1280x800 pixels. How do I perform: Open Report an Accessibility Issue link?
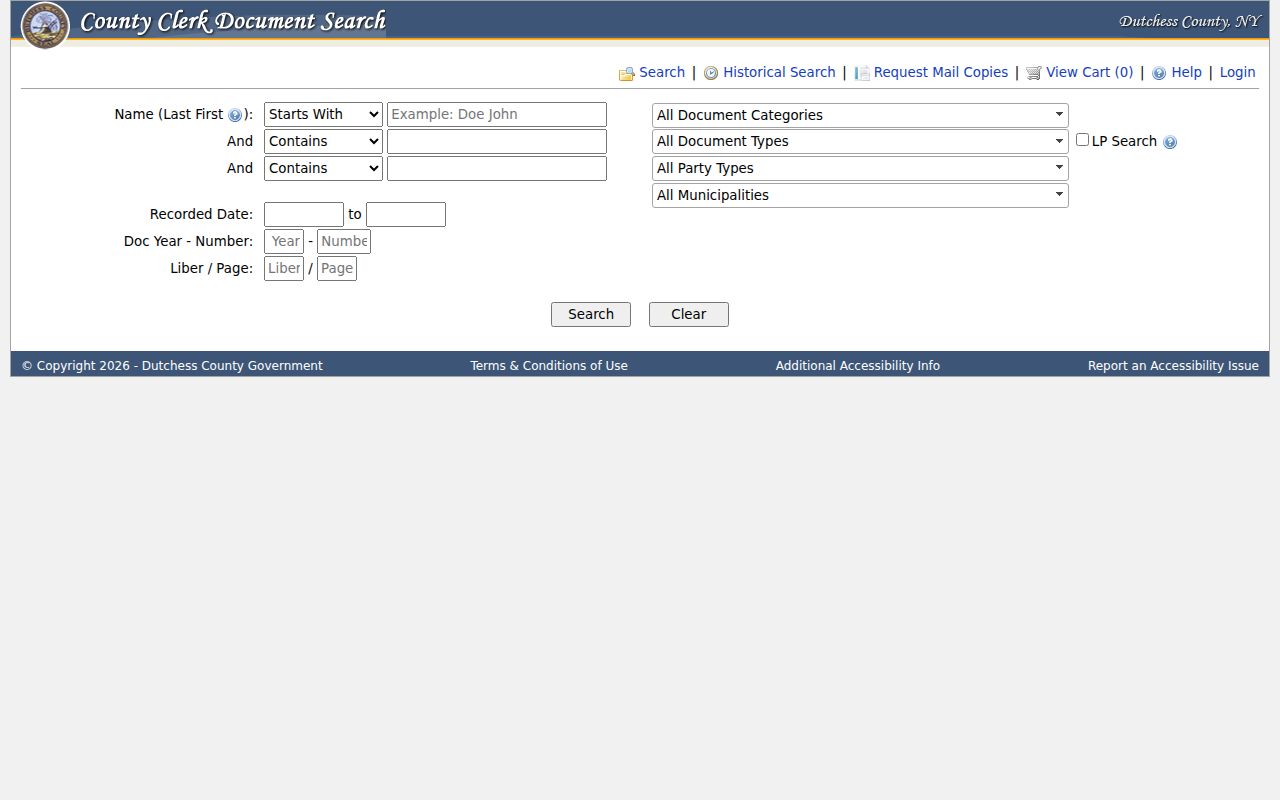tap(1173, 366)
